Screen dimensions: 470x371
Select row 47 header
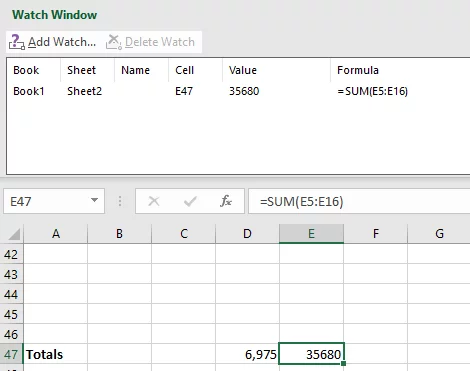tap(11, 354)
